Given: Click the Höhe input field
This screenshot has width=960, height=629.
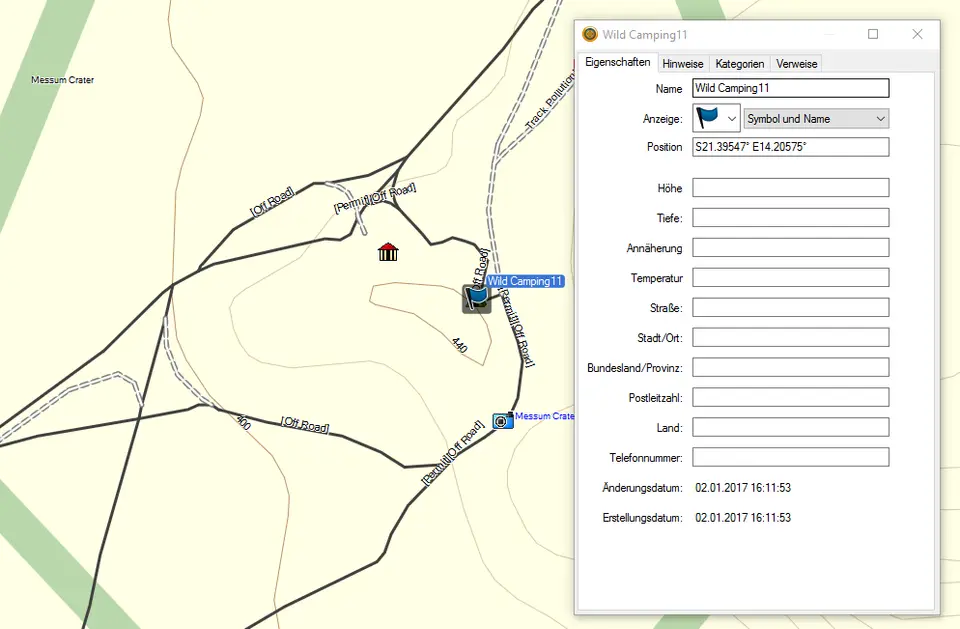Looking at the screenshot, I should tap(790, 188).
